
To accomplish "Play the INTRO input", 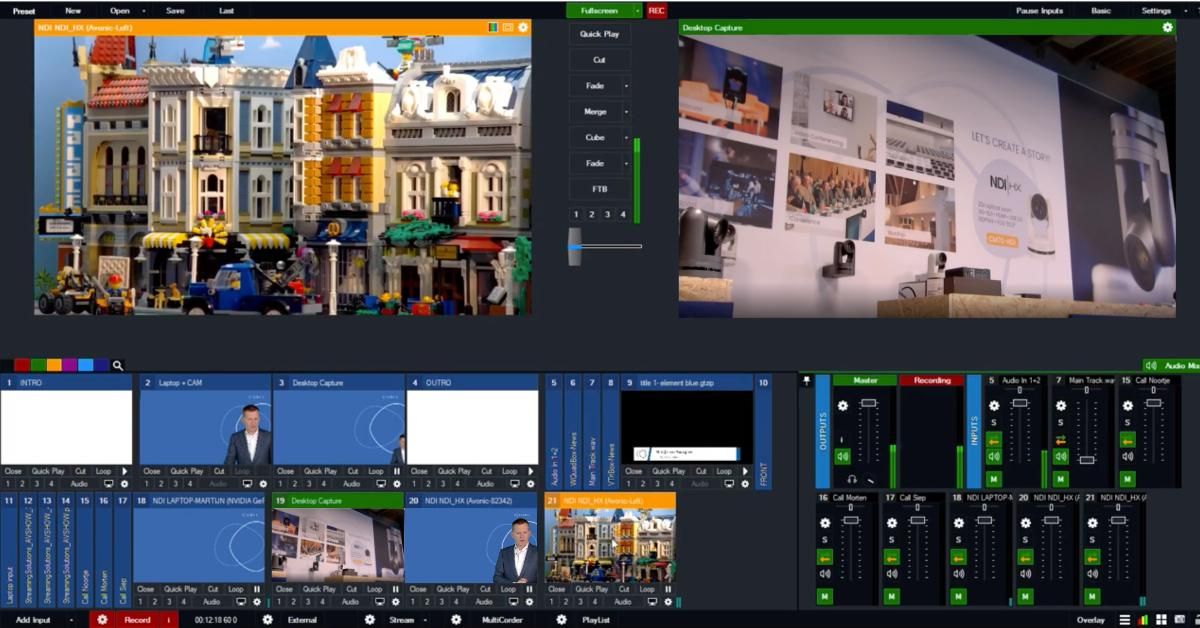I will pos(125,471).
